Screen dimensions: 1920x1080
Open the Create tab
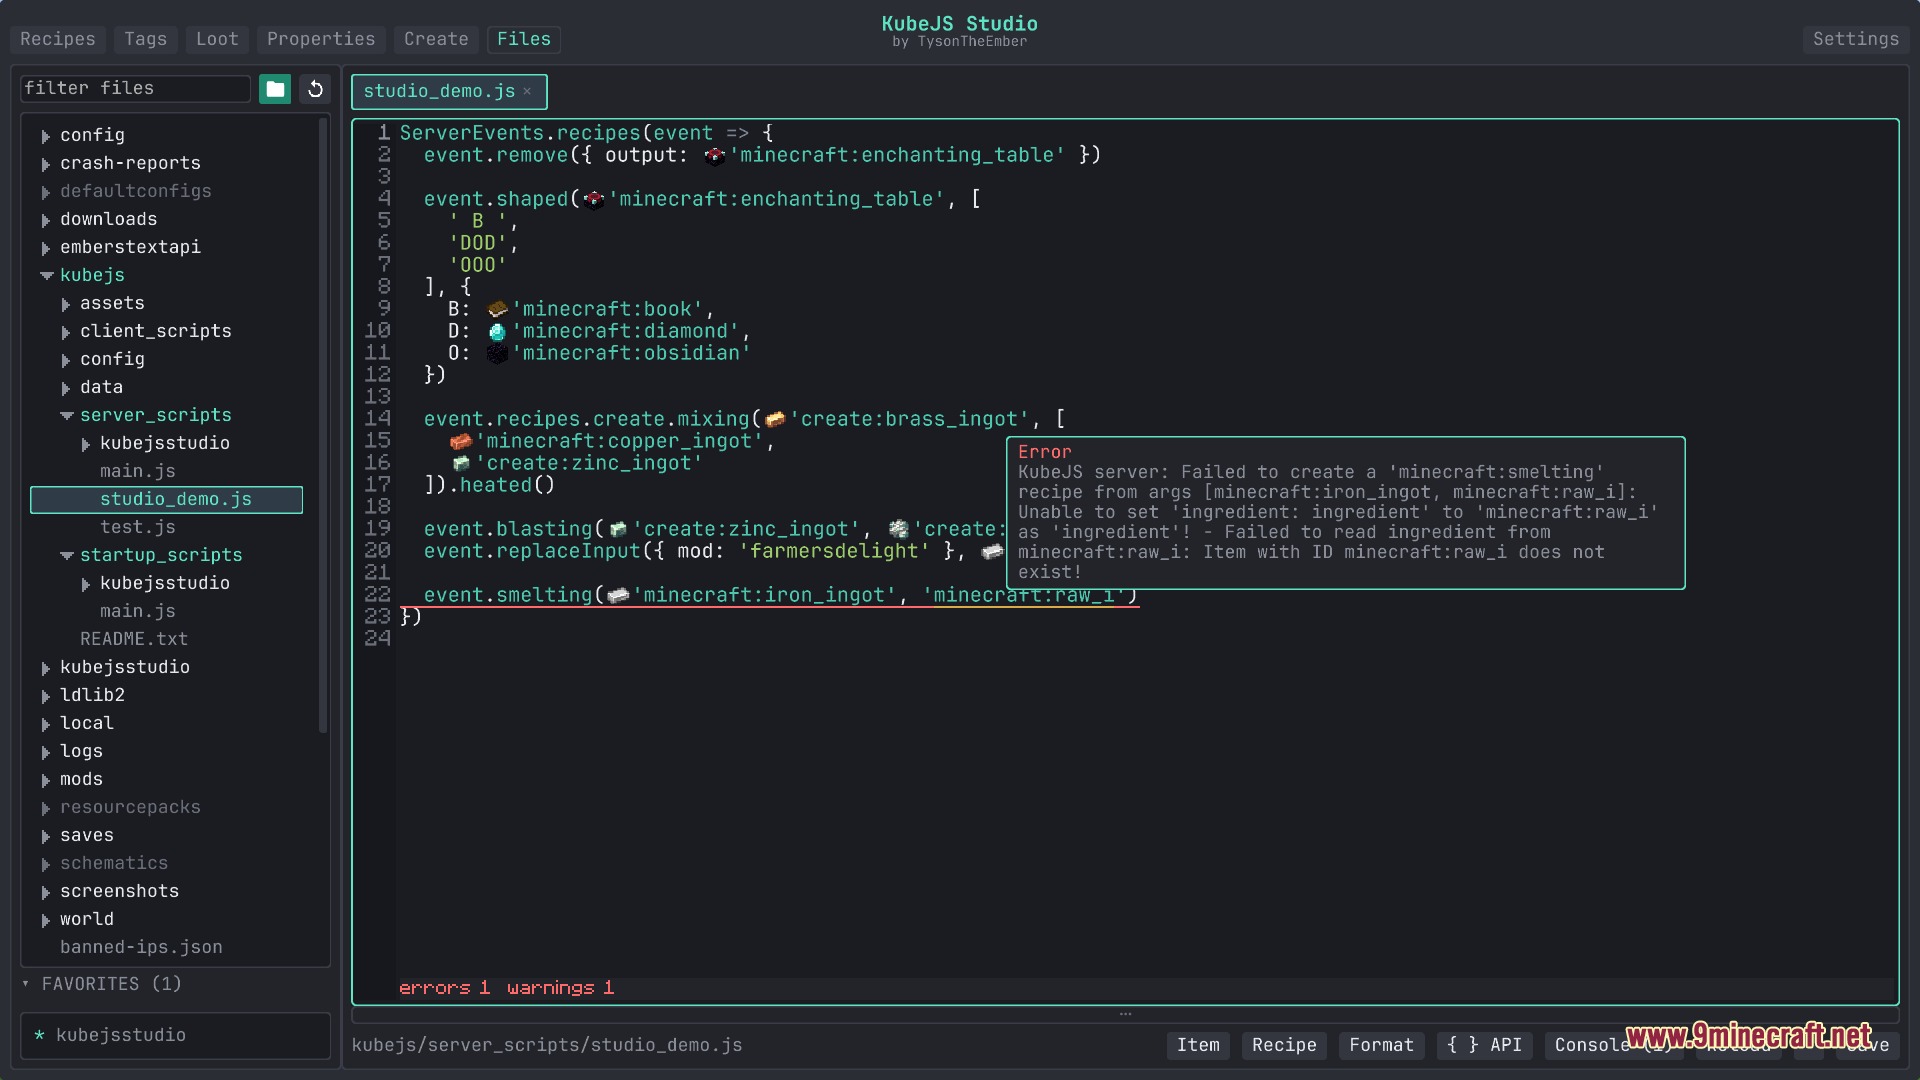pos(436,39)
